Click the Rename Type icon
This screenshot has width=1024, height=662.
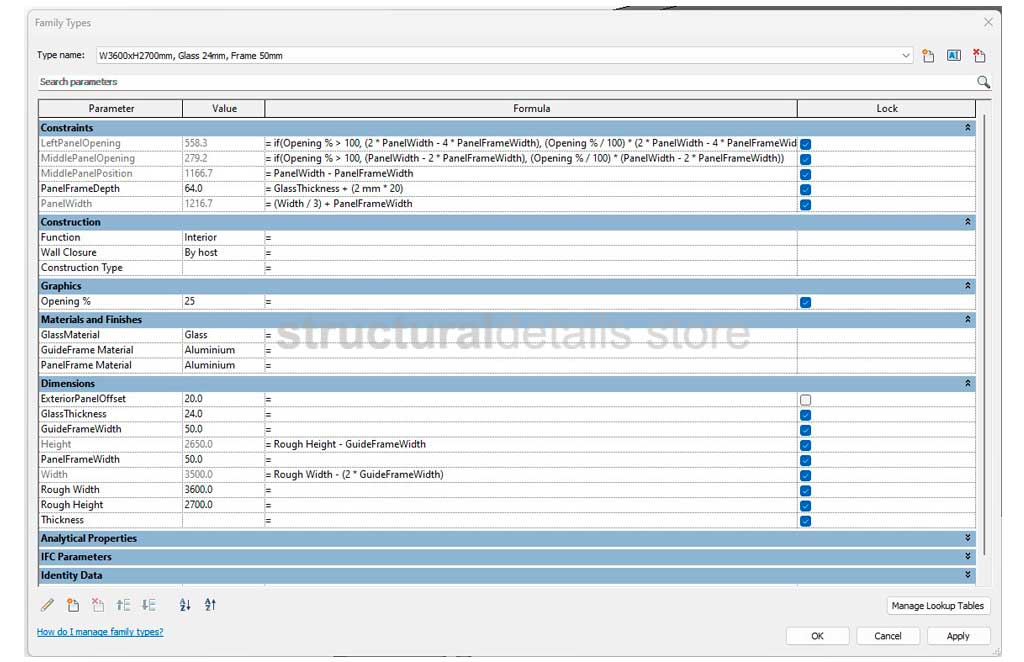coord(954,56)
